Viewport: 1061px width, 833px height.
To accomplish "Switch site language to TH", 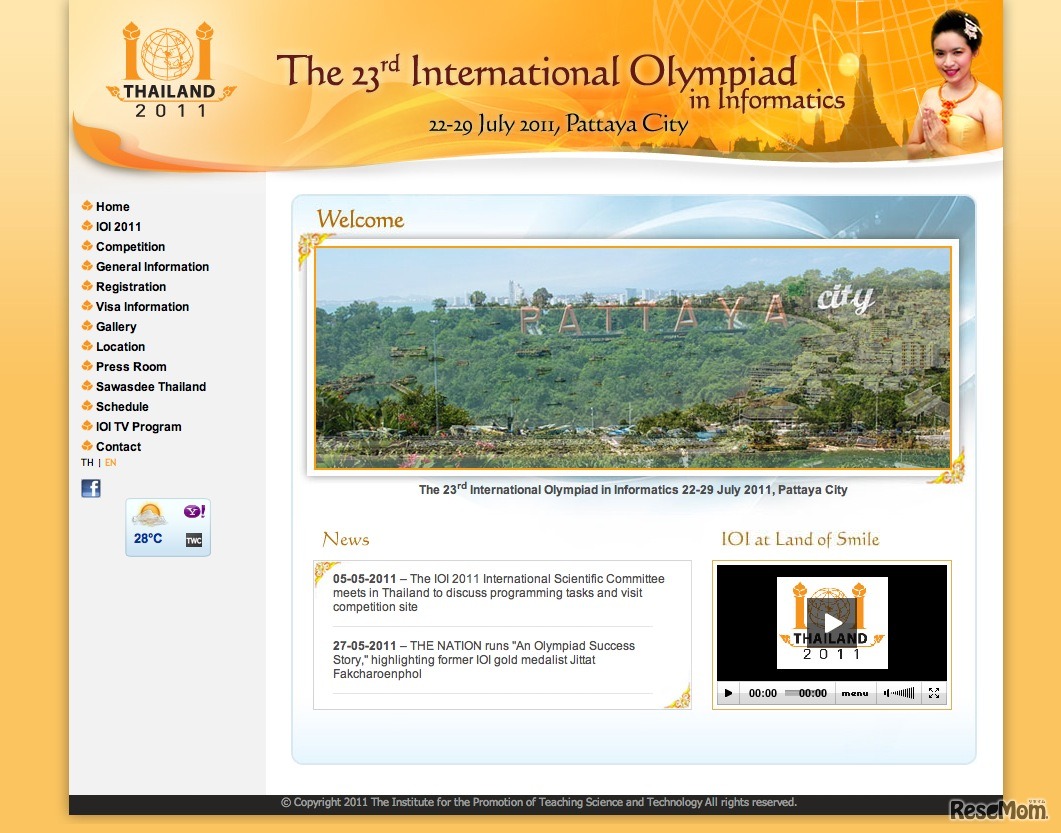I will point(87,462).
